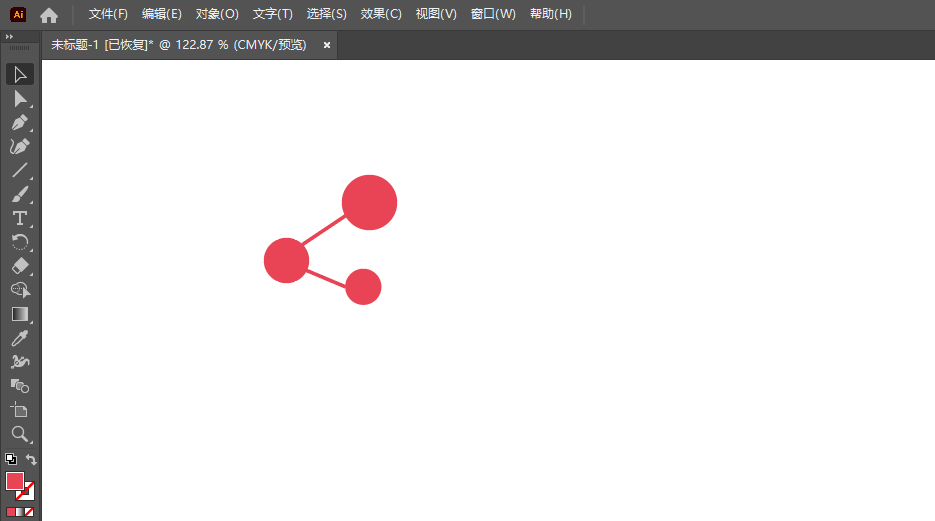
Task: Select the left red circle on canvas
Action: (286, 260)
